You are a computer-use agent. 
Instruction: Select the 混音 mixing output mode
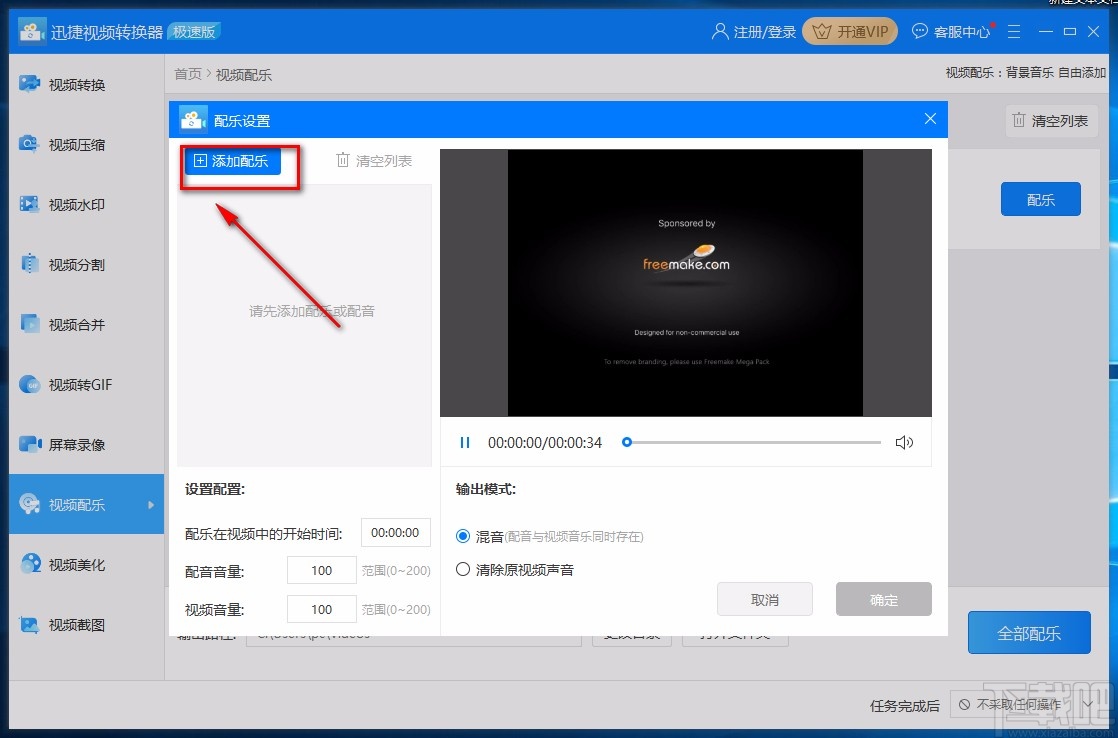461,536
